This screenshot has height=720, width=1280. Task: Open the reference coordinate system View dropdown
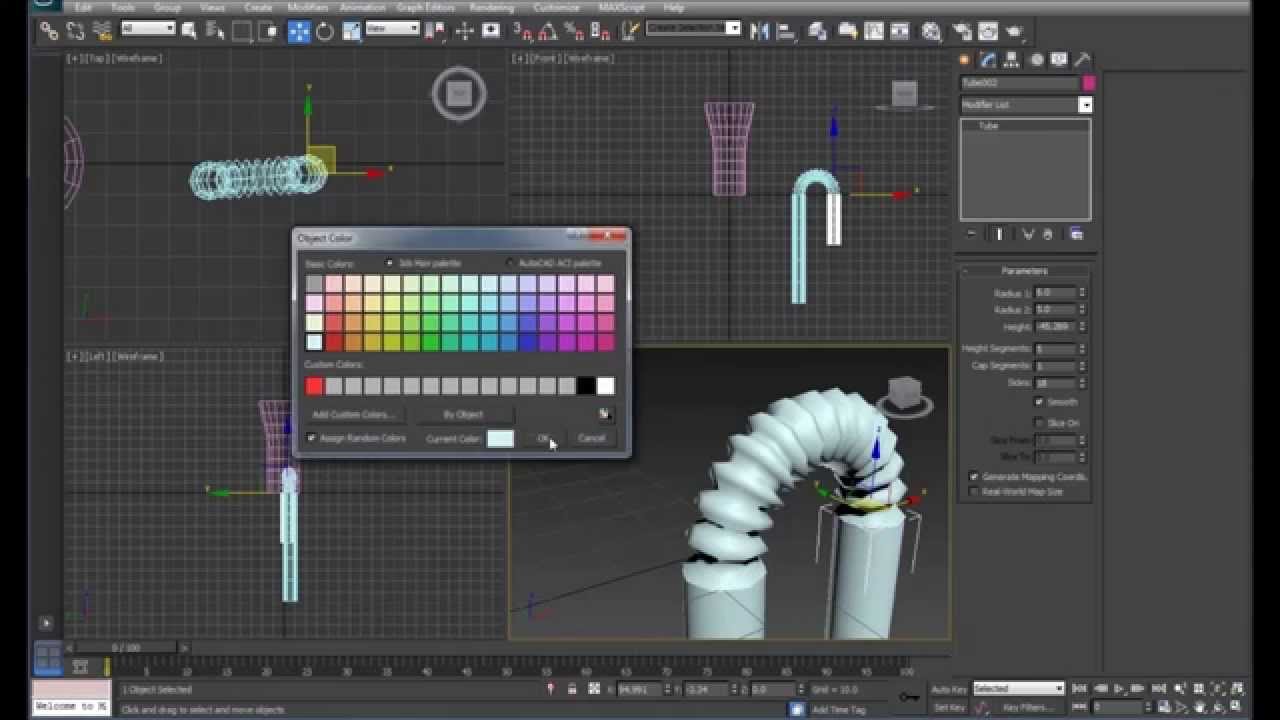tap(392, 29)
